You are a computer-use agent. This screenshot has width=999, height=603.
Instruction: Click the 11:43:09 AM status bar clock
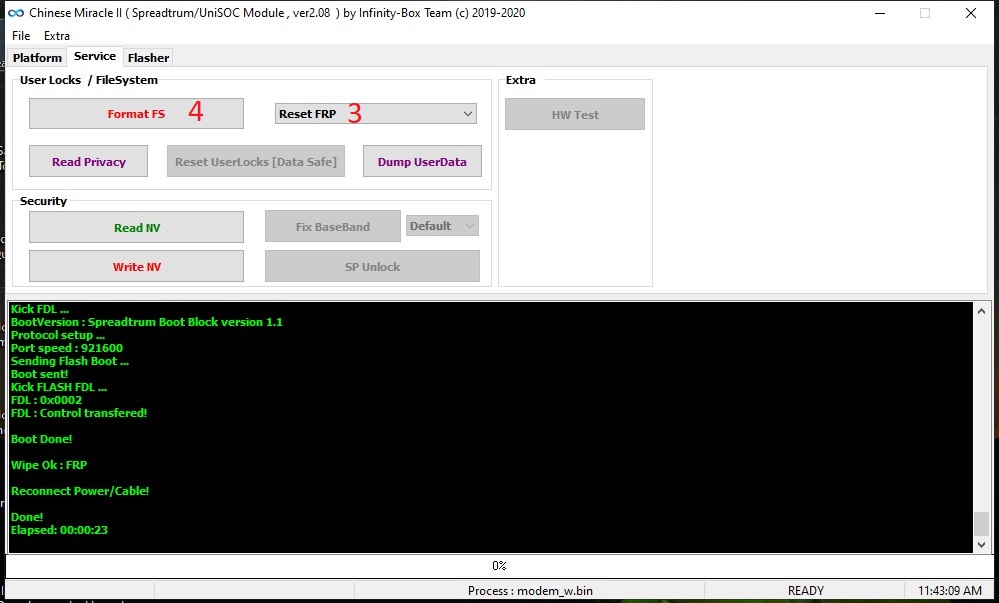pyautogui.click(x=950, y=591)
